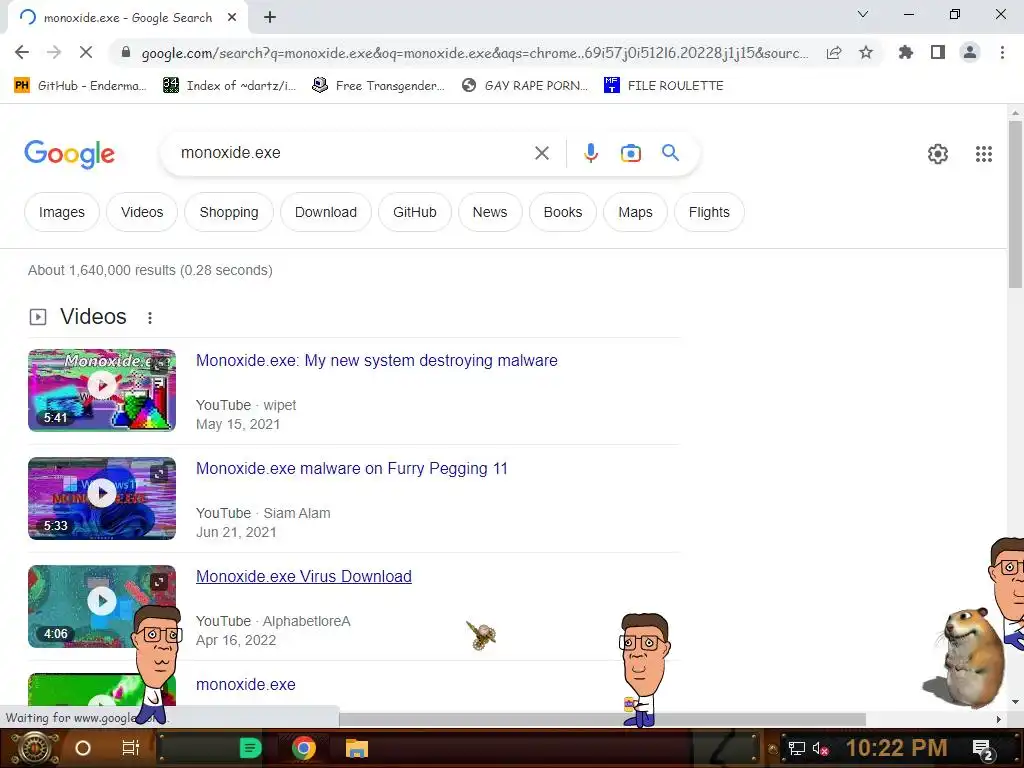Screen dimensions: 1024x768
Task: Open 'Monoxide.exe malware on Furry Pegging 11' link
Action: click(352, 469)
